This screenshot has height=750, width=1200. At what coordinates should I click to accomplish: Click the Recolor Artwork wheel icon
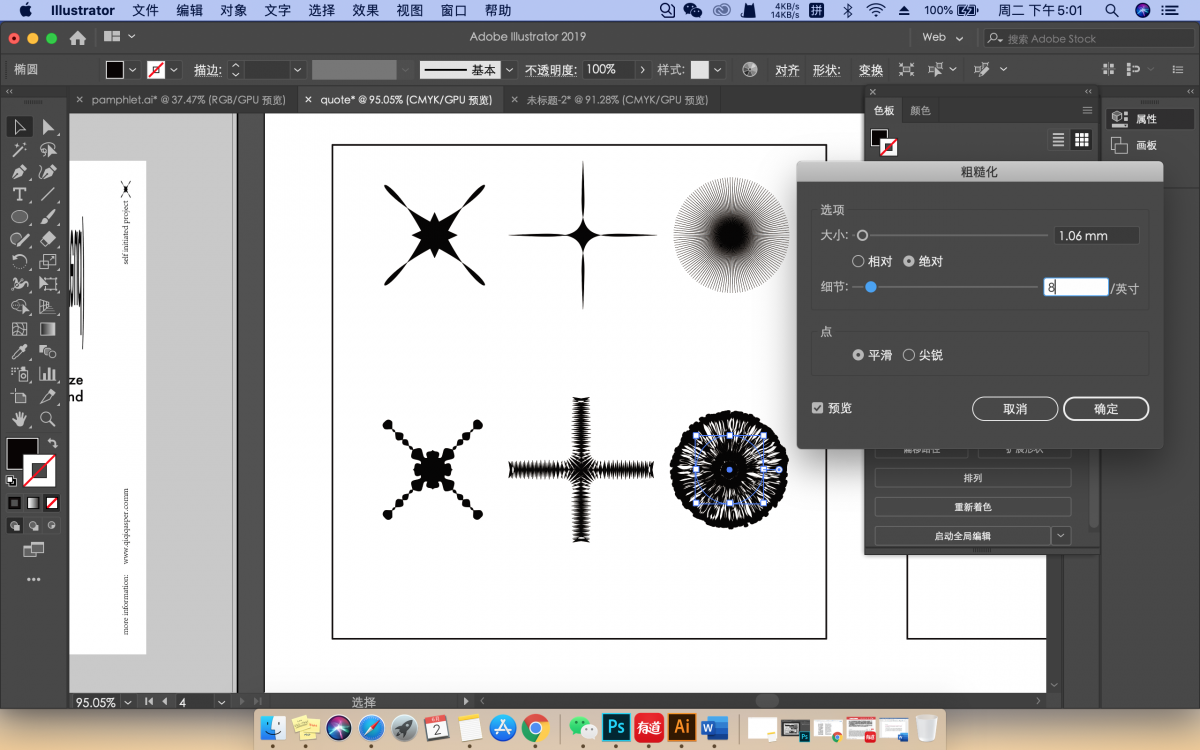(750, 70)
